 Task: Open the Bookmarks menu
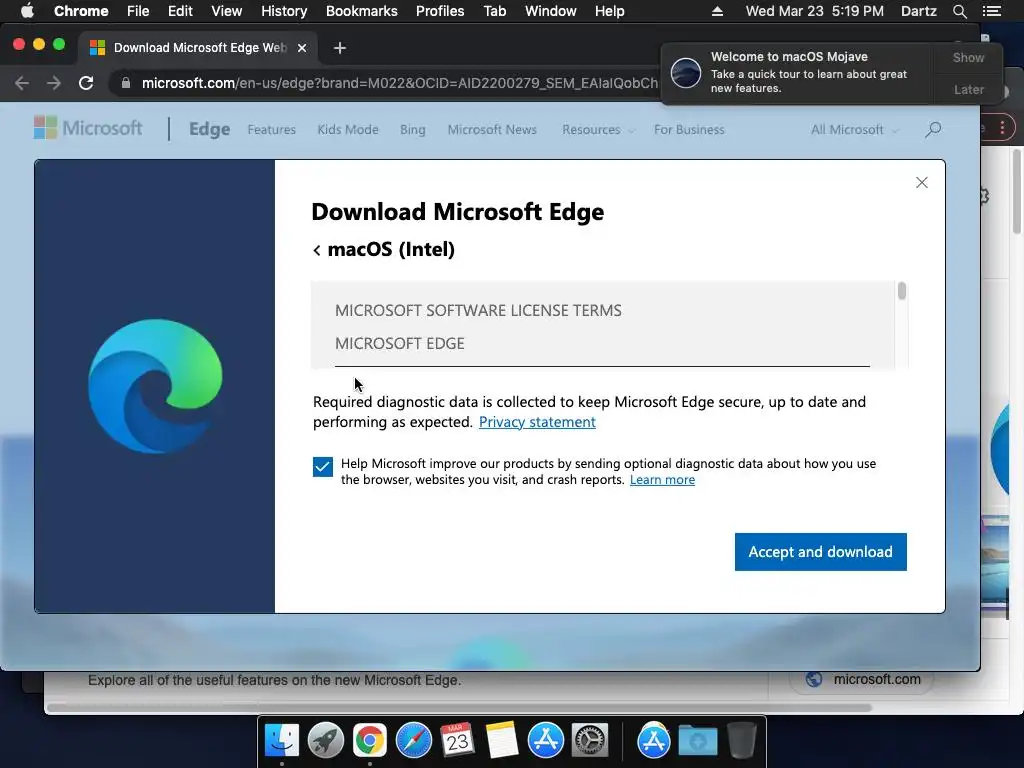point(362,11)
